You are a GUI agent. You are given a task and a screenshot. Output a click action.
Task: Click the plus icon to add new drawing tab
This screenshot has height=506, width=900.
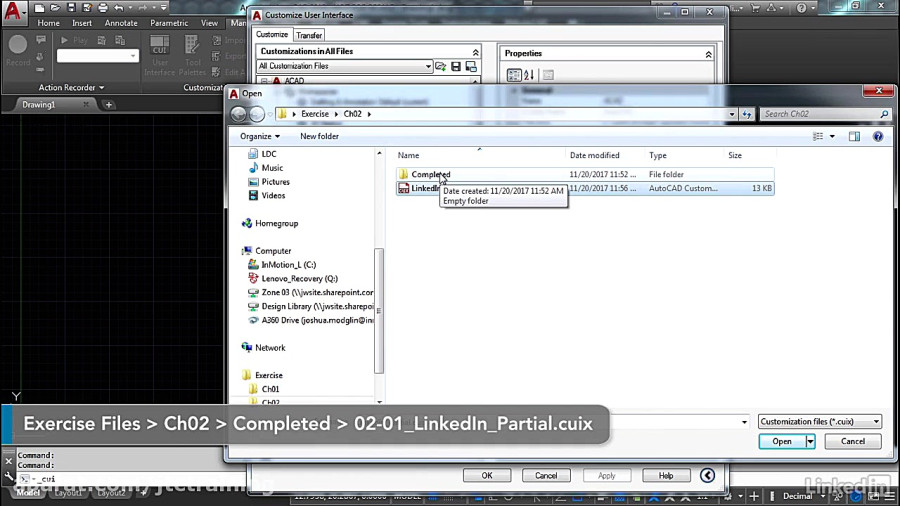[108, 104]
